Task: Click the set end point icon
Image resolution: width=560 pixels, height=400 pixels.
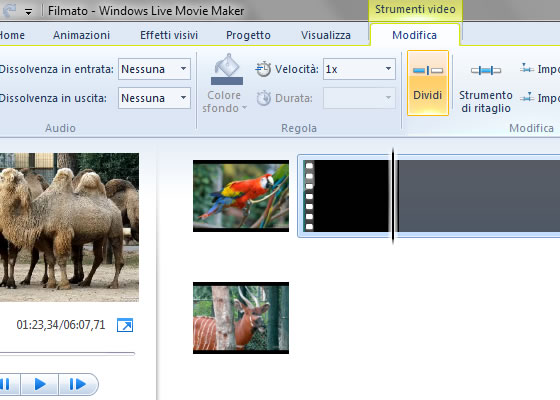Action: tap(527, 97)
